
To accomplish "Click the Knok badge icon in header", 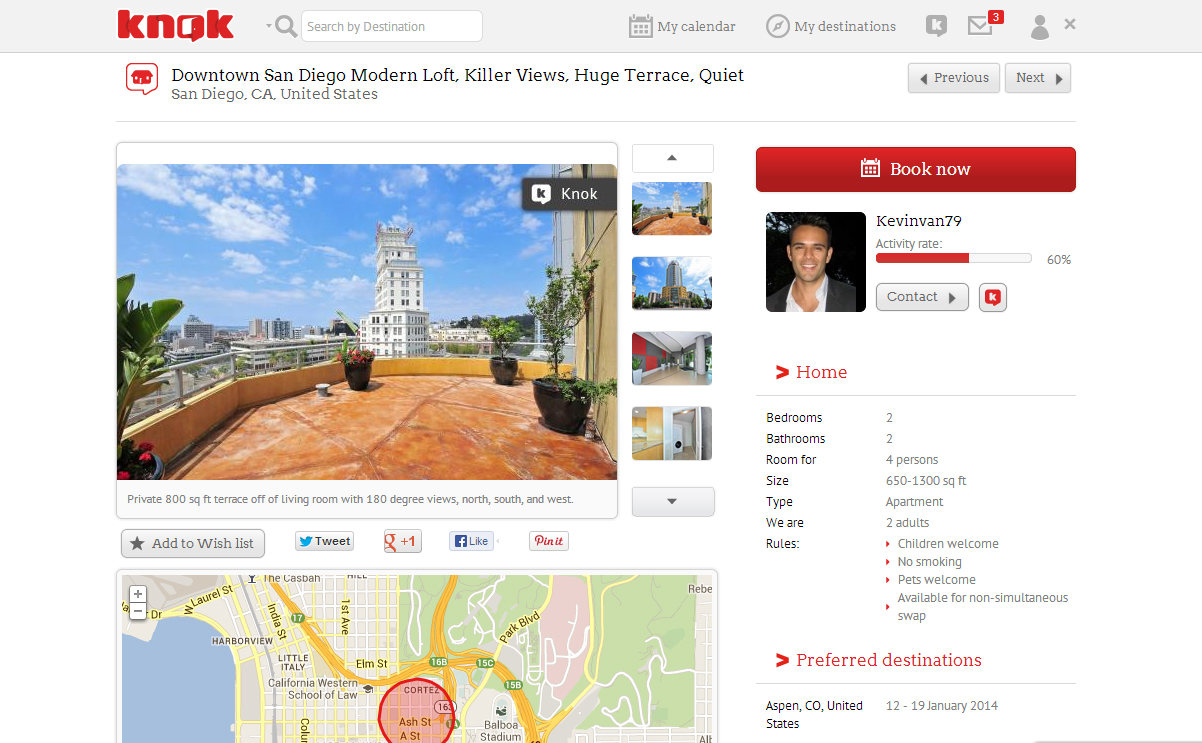I will tap(936, 26).
